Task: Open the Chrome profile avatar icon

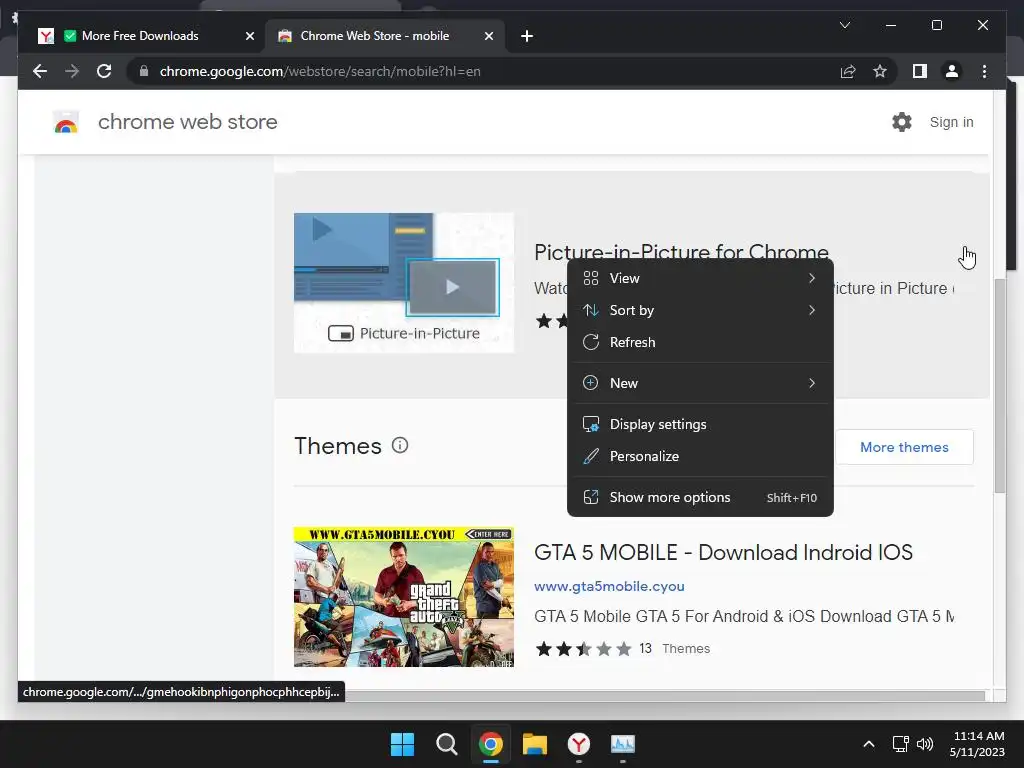Action: pyautogui.click(x=952, y=71)
